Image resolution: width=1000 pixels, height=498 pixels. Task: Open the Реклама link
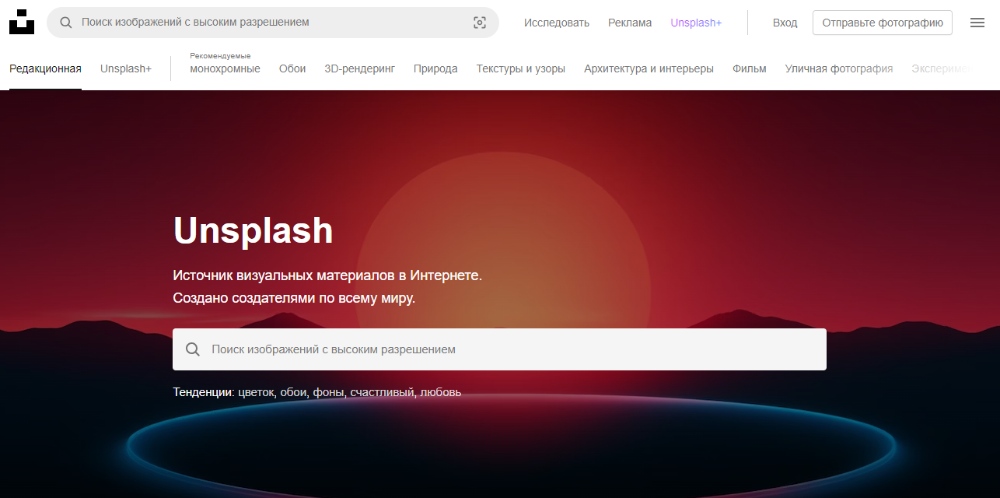click(630, 22)
